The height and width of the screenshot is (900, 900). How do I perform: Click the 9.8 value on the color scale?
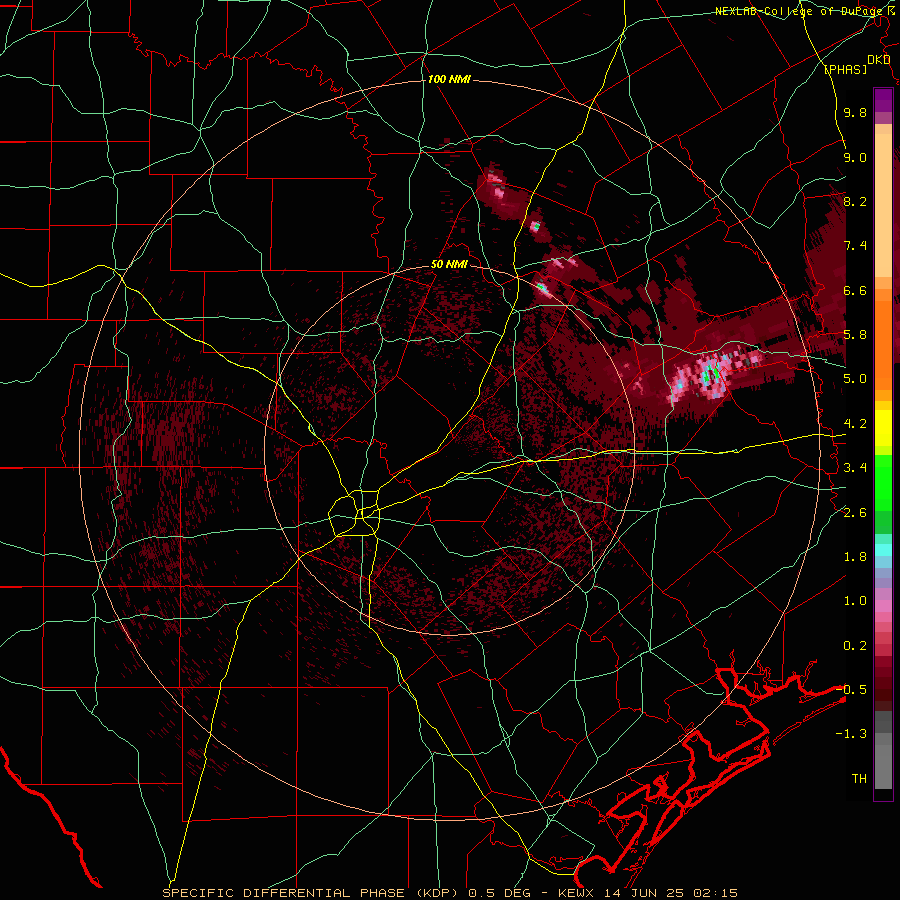(855, 112)
